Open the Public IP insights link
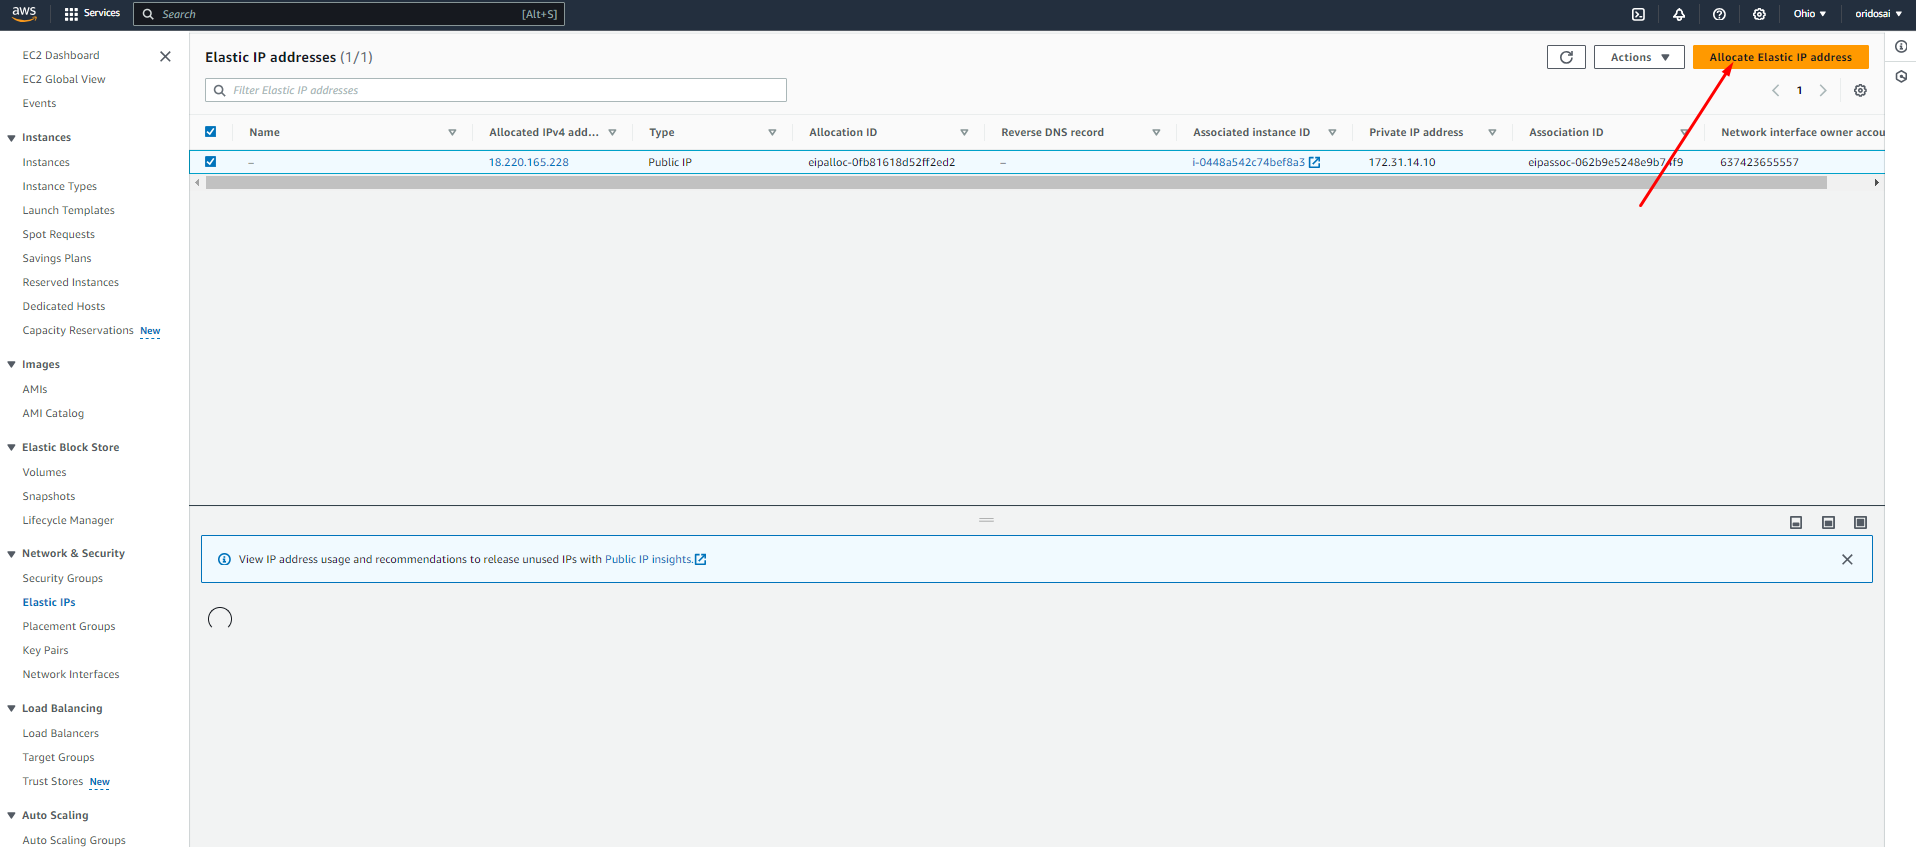Viewport: 1916px width, 847px height. [x=649, y=559]
